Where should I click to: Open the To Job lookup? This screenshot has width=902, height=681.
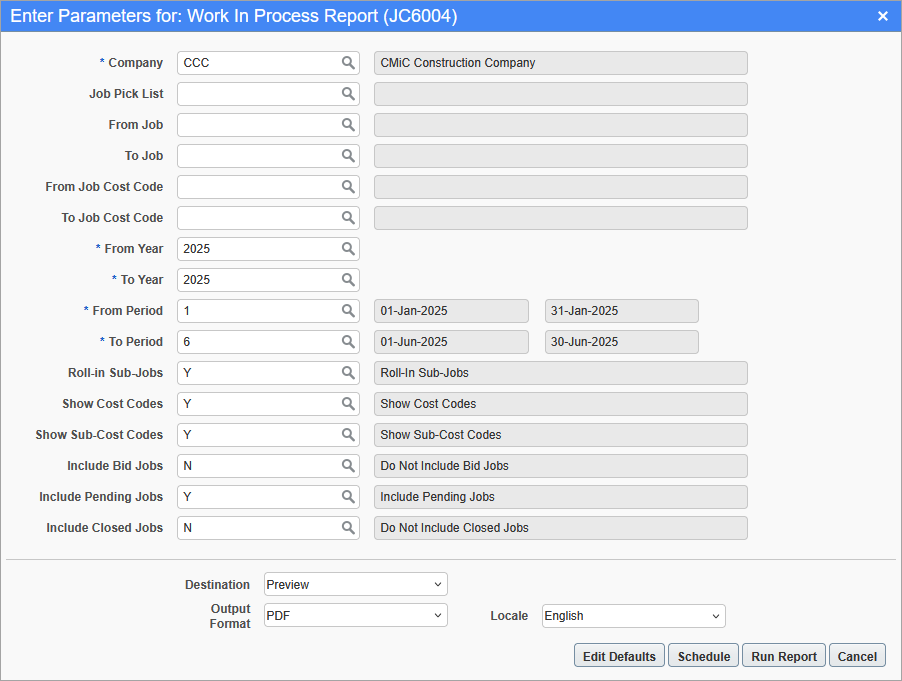coord(349,155)
